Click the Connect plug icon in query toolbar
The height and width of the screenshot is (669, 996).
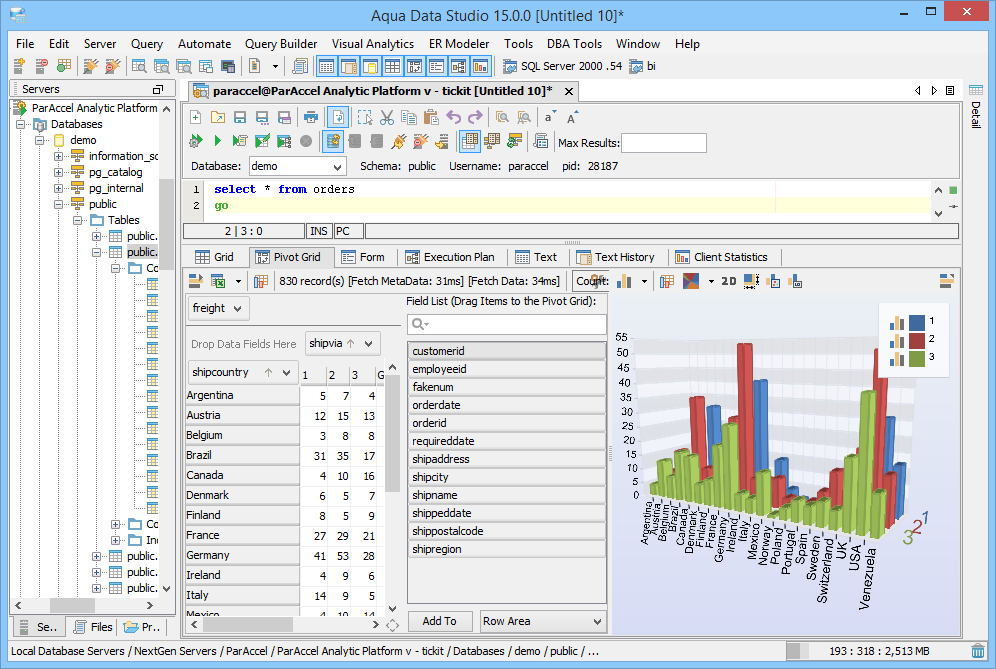[x=399, y=141]
